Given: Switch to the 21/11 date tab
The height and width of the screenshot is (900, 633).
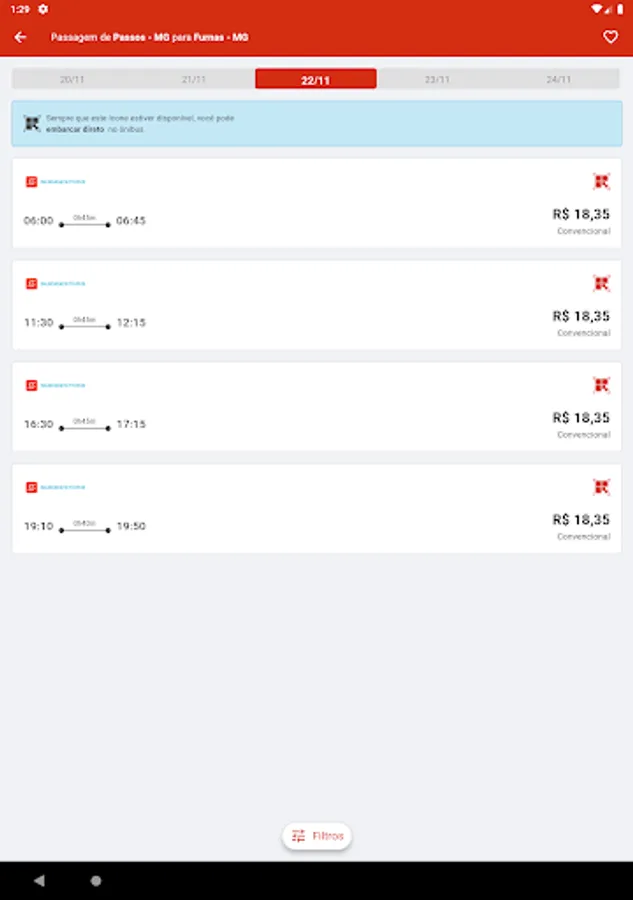Looking at the screenshot, I should point(195,77).
